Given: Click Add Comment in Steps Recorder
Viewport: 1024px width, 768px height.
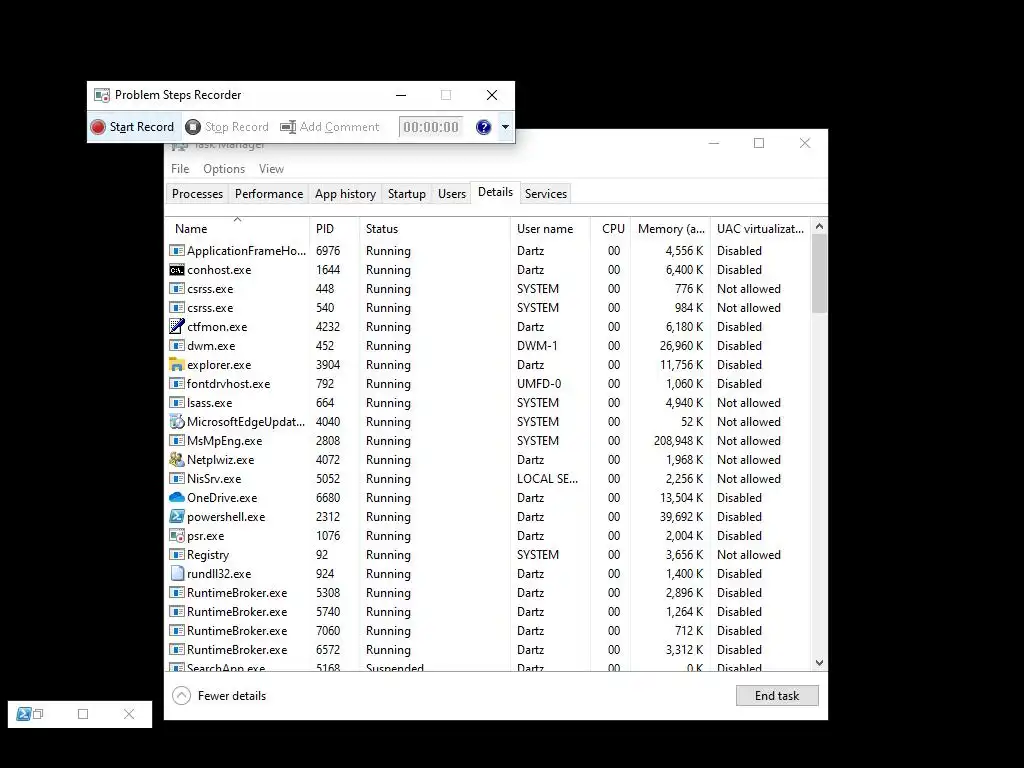Looking at the screenshot, I should (330, 127).
